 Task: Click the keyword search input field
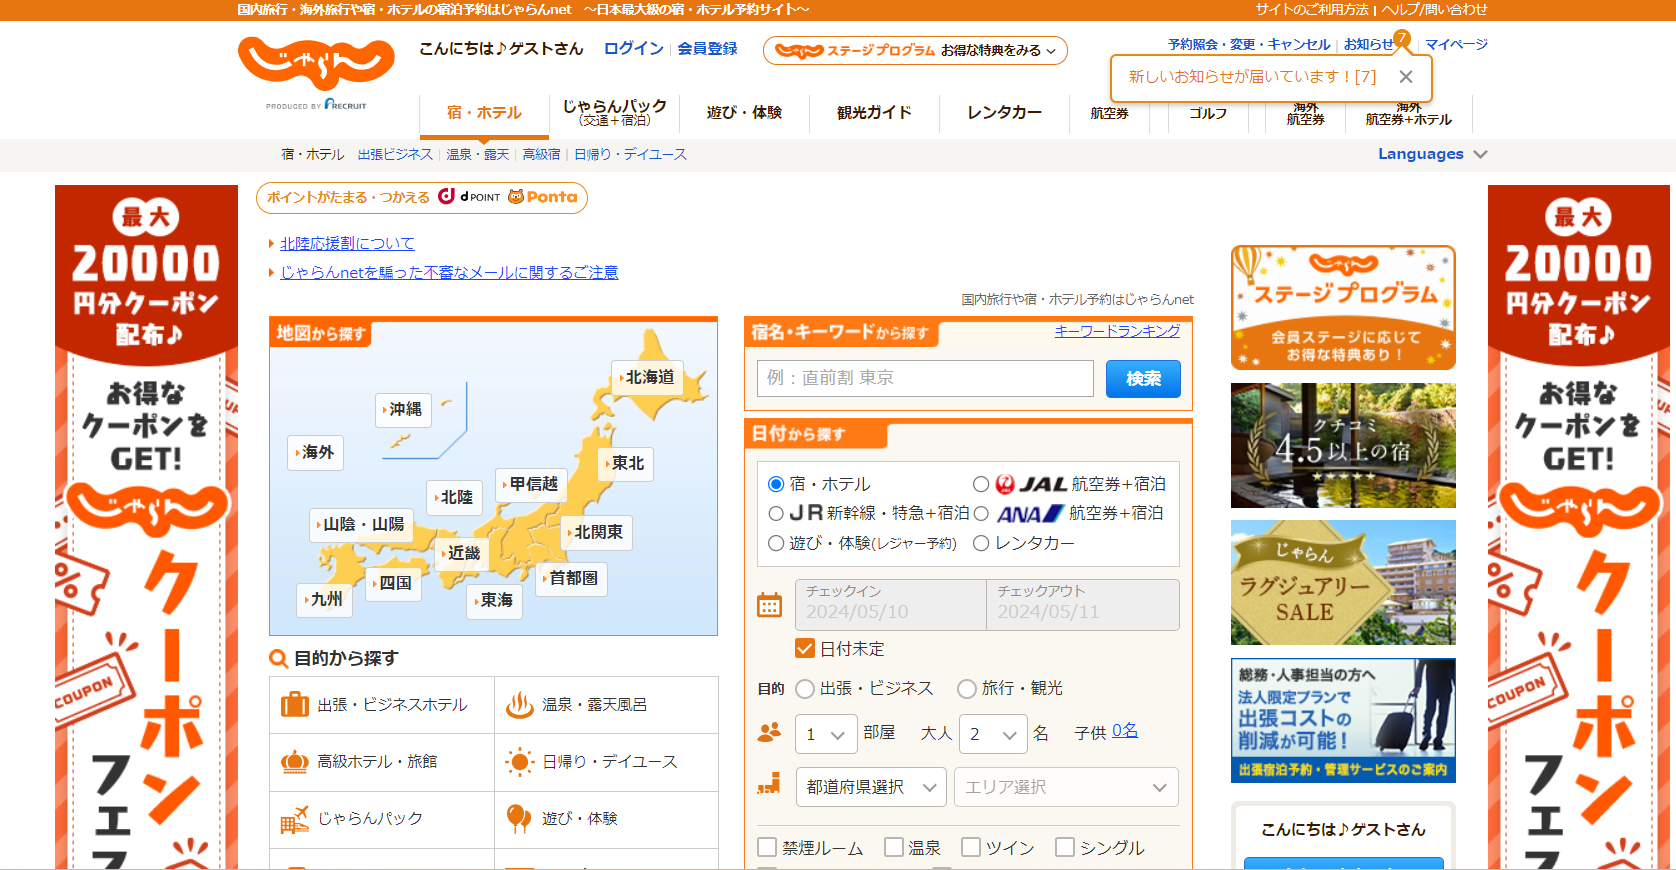pyautogui.click(x=925, y=378)
